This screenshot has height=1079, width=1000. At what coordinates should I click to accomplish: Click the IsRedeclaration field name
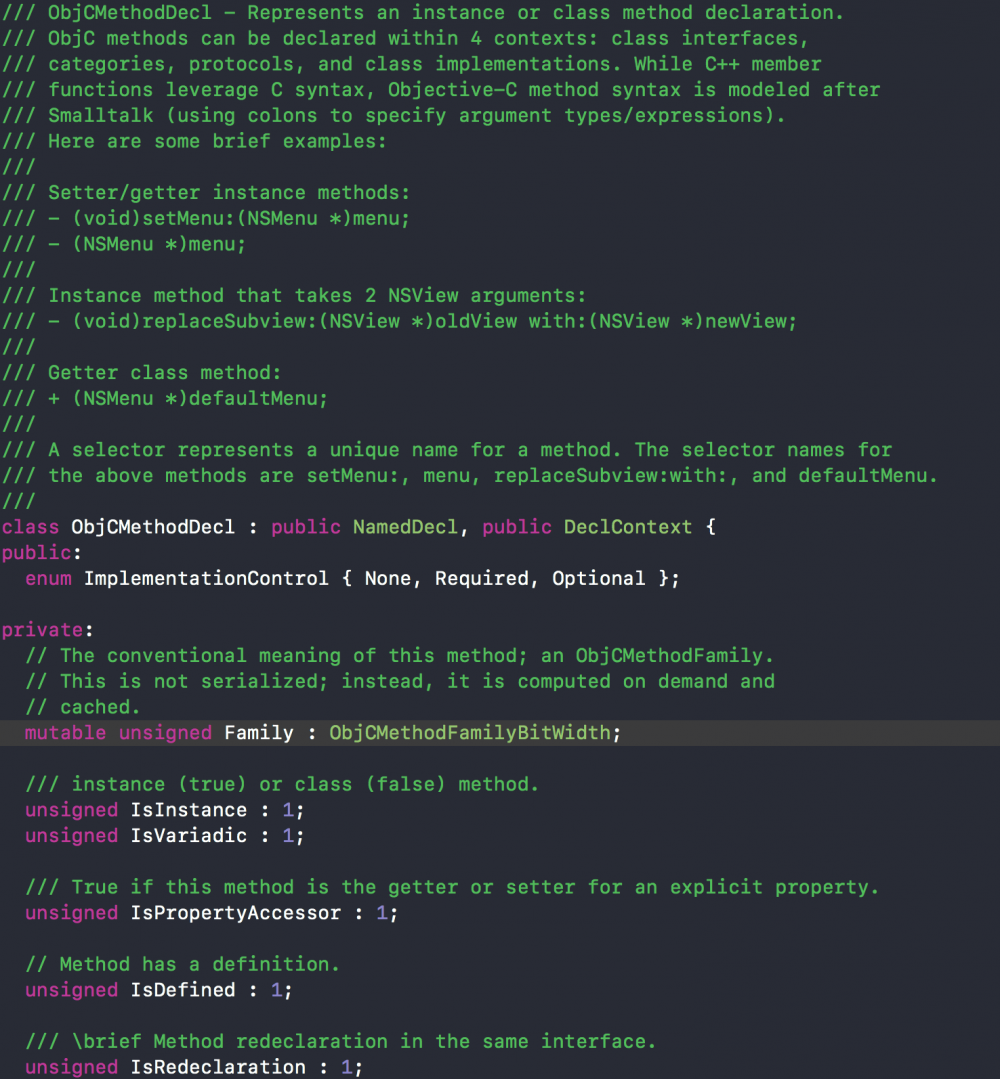pyautogui.click(x=218, y=1067)
